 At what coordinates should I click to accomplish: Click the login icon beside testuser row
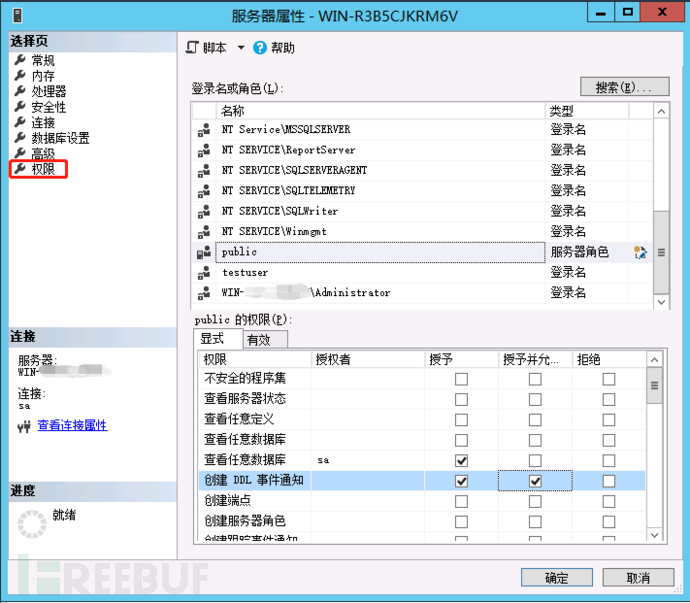coord(204,273)
